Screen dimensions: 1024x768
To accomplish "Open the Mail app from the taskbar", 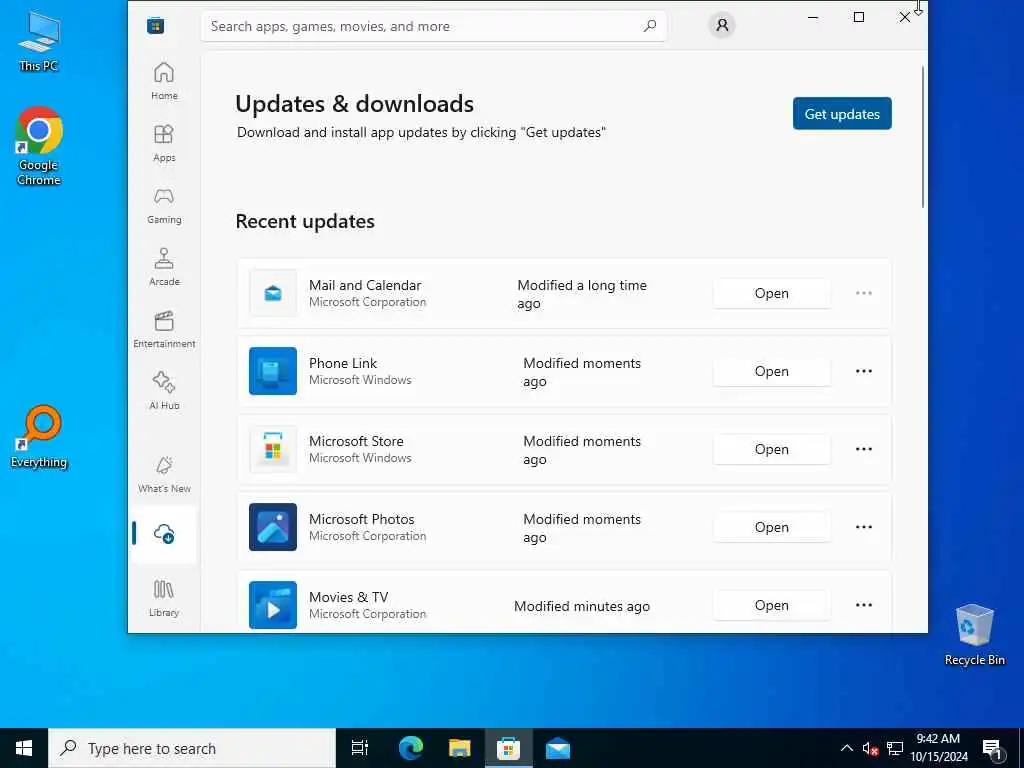I will point(558,748).
